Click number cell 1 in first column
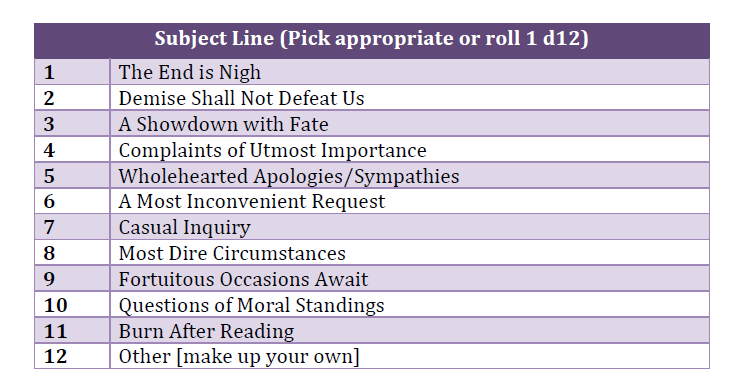Screen dimensions: 752x392 [x=72, y=72]
